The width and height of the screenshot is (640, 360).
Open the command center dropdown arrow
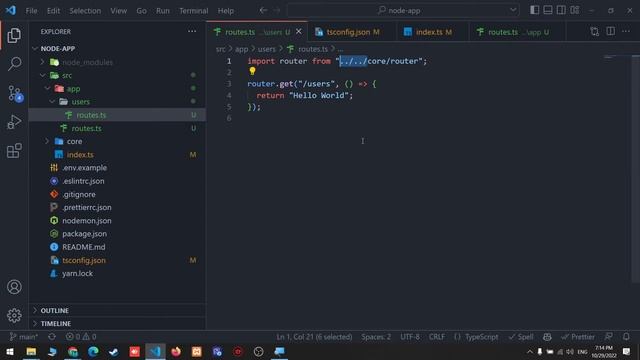coord(513,10)
